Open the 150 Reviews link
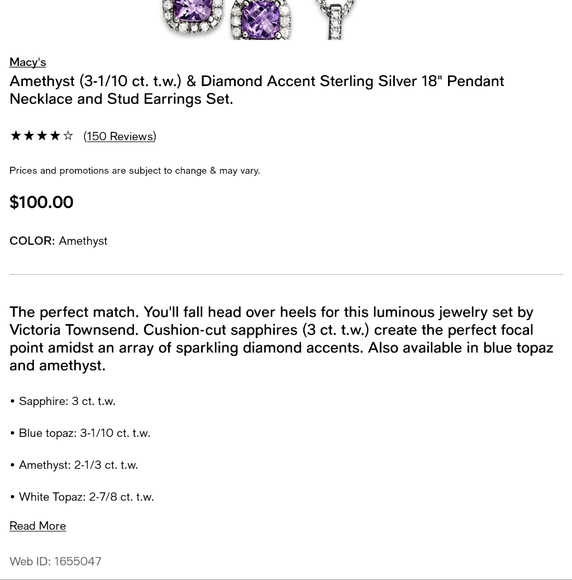 (120, 136)
